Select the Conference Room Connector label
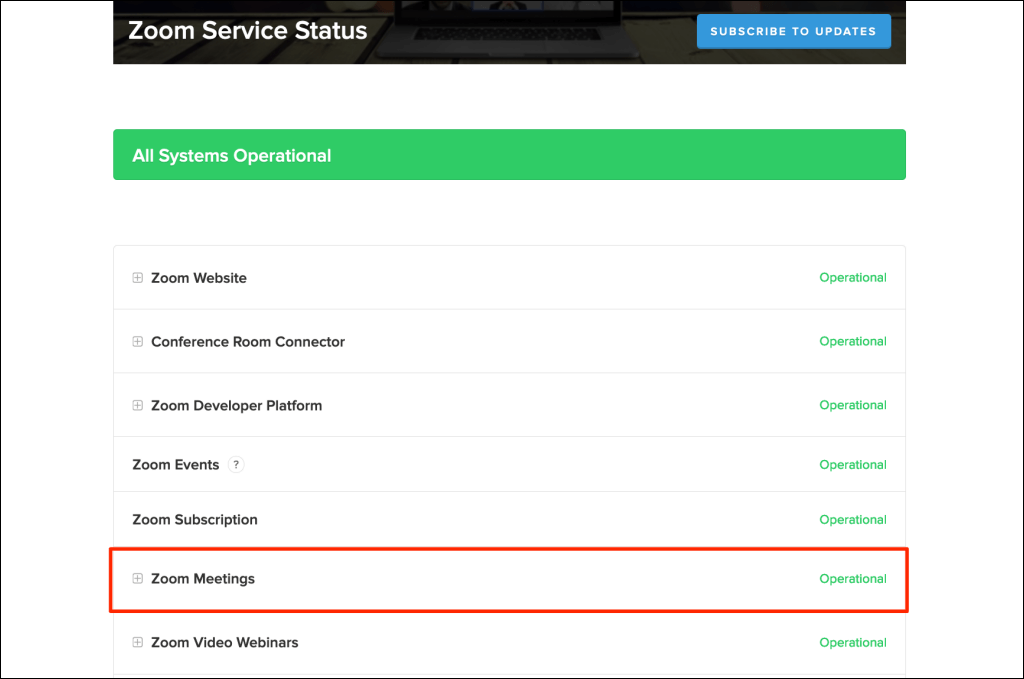 click(248, 342)
